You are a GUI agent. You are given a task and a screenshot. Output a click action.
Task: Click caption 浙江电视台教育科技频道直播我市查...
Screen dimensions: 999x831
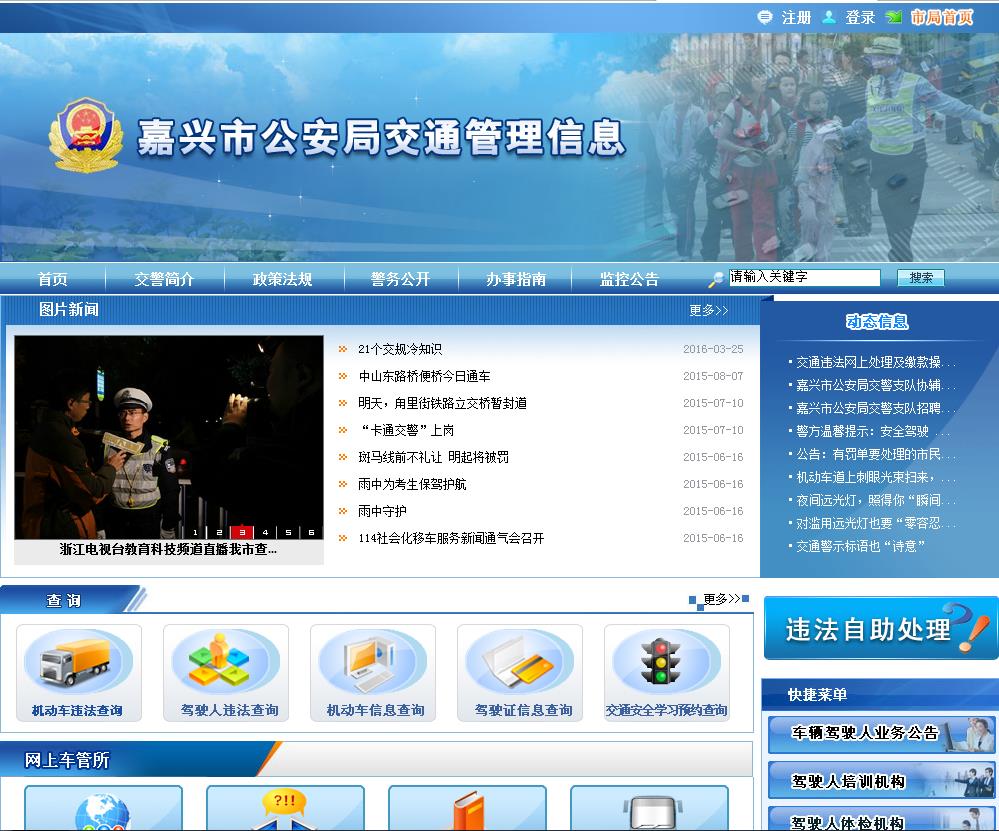click(x=168, y=549)
